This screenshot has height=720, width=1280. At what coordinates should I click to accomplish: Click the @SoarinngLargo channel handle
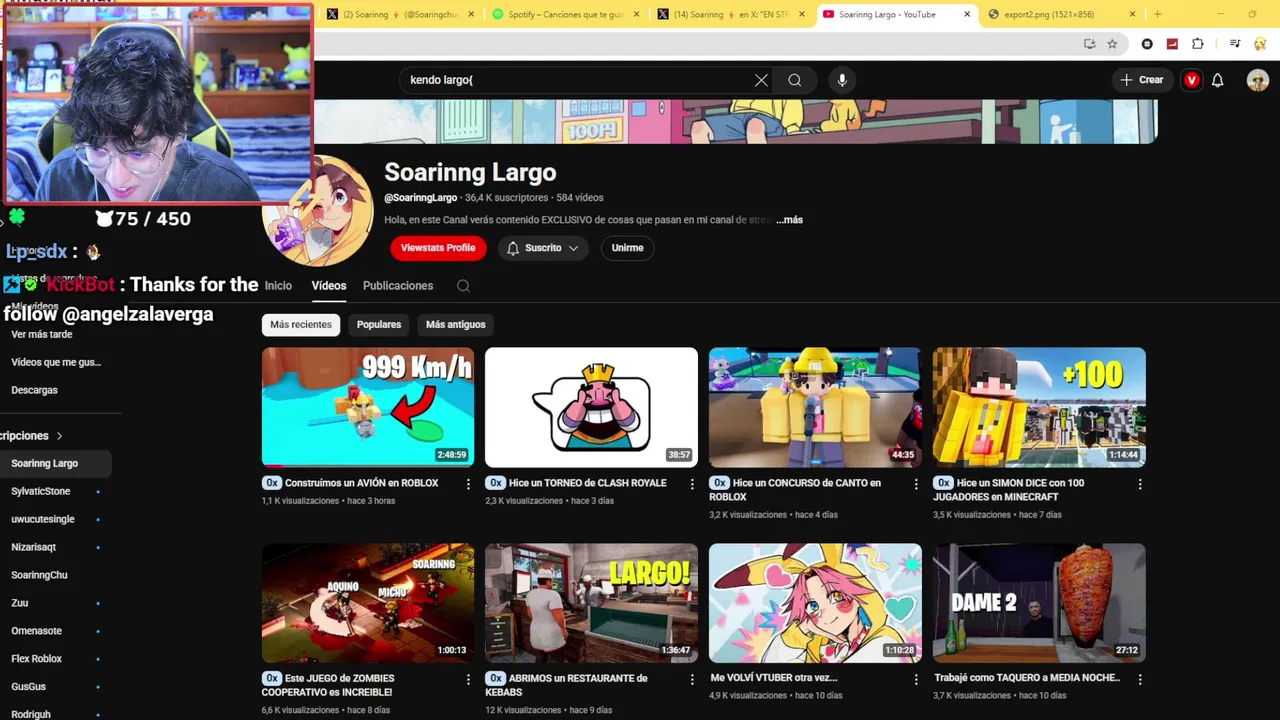pos(420,198)
